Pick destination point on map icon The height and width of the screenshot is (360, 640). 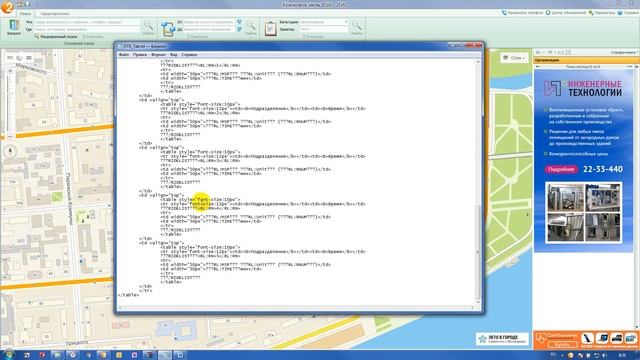(x=239, y=29)
